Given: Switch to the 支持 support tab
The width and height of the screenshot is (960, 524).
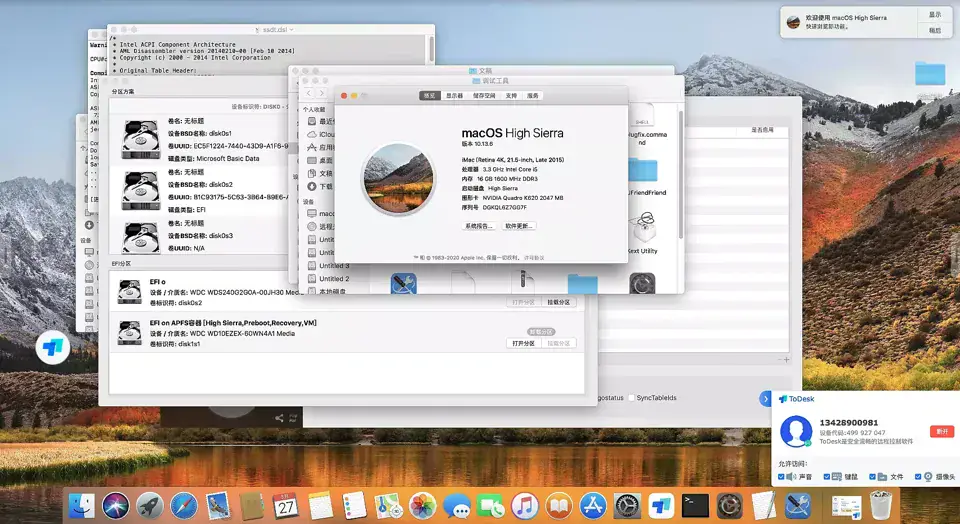Looking at the screenshot, I should click(511, 95).
